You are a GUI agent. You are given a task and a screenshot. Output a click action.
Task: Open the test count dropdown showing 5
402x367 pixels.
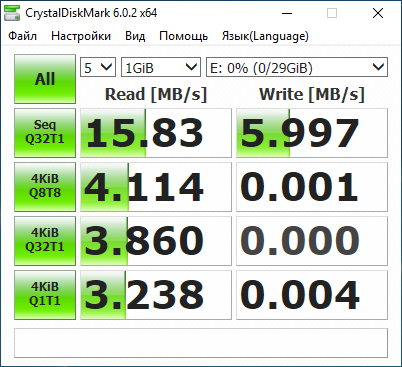click(98, 67)
